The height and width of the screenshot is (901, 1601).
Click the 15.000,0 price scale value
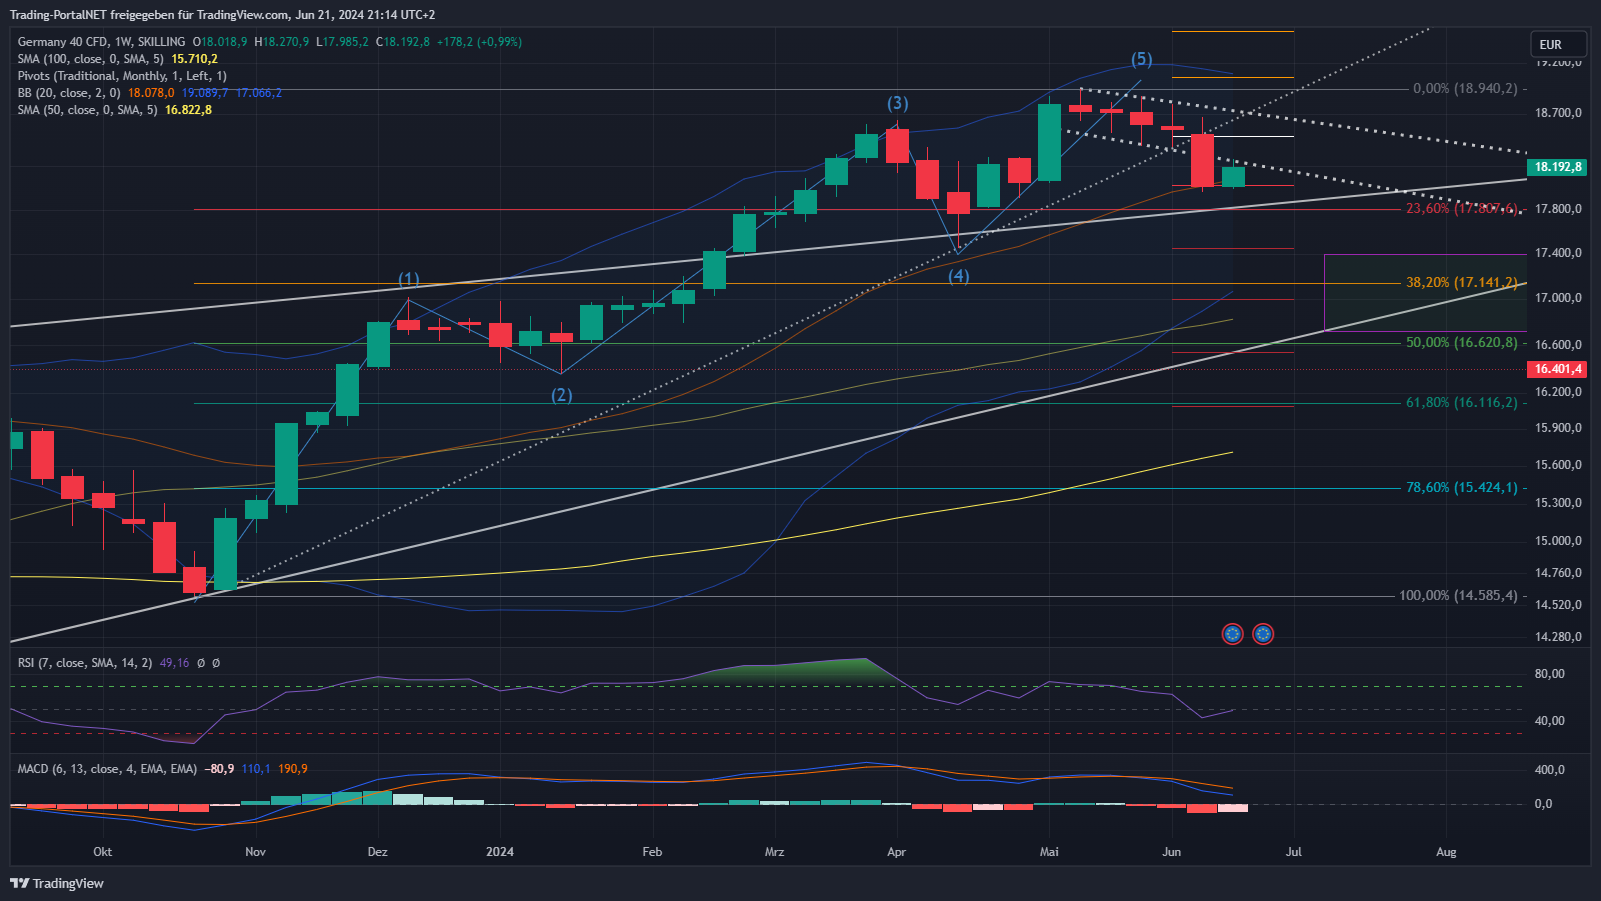pos(1558,541)
